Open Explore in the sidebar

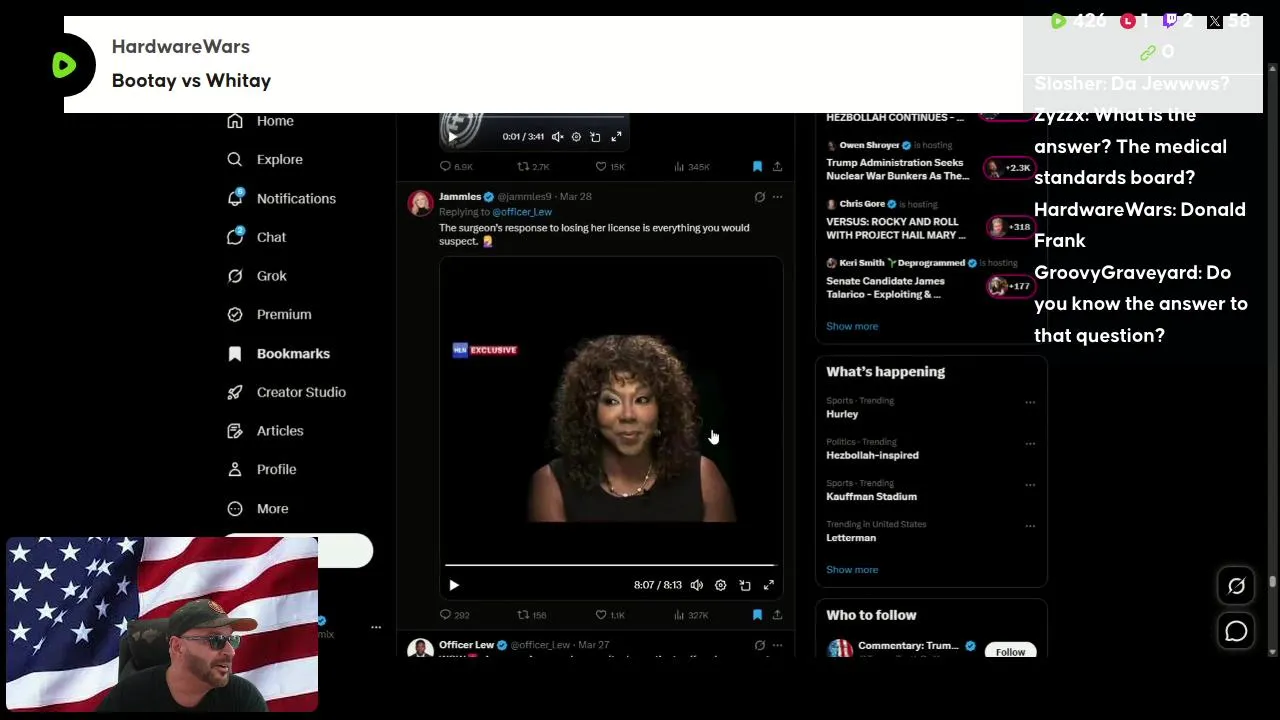[265, 159]
